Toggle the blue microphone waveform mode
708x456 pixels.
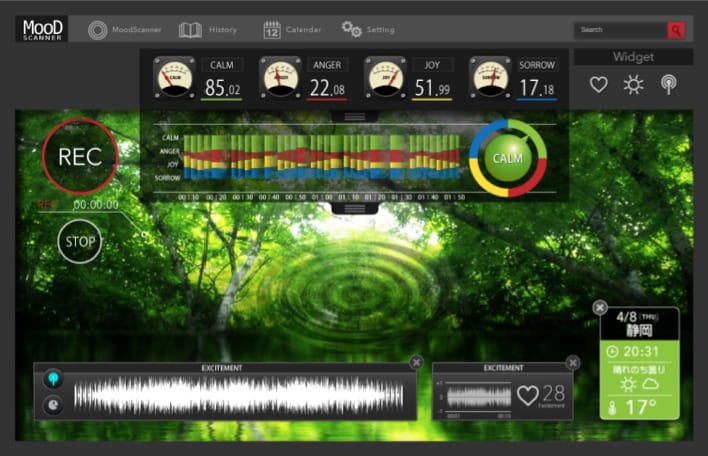(x=53, y=379)
